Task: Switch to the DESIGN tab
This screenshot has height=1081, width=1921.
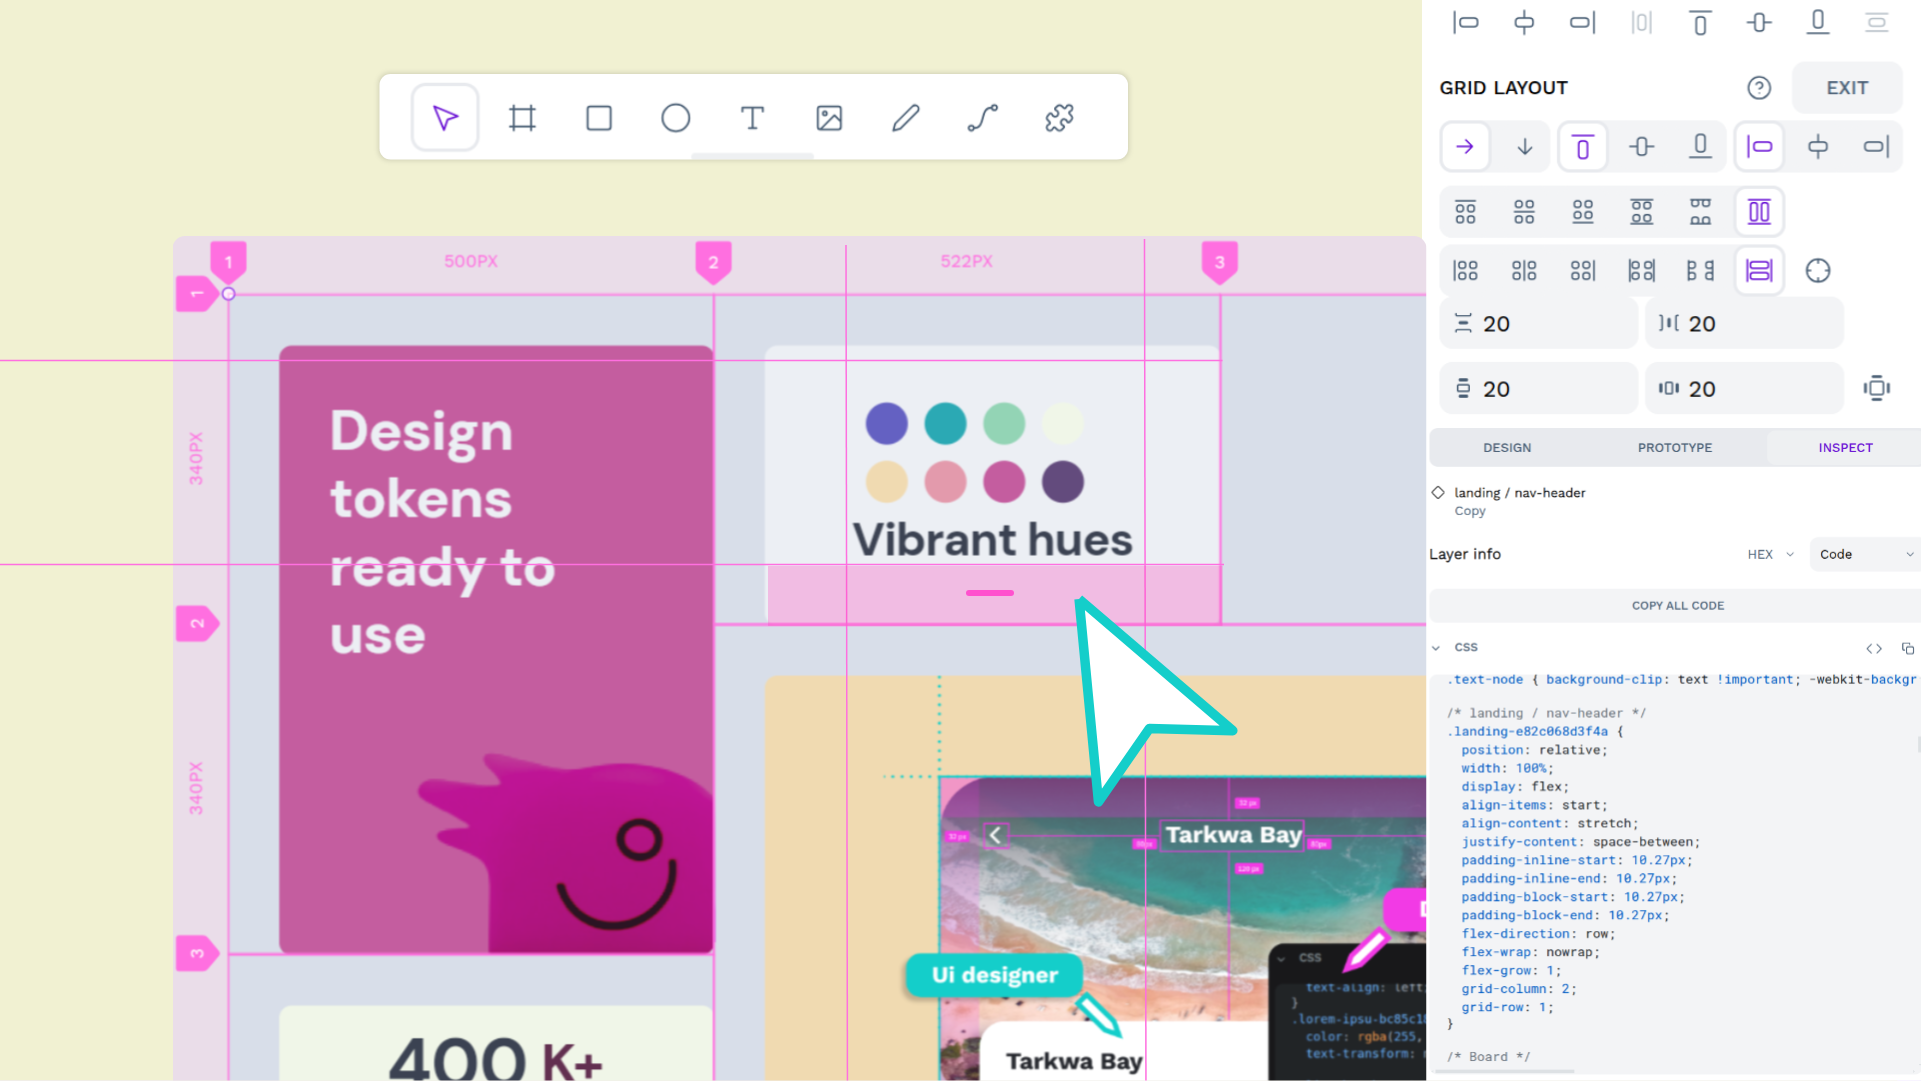Action: pyautogui.click(x=1507, y=448)
